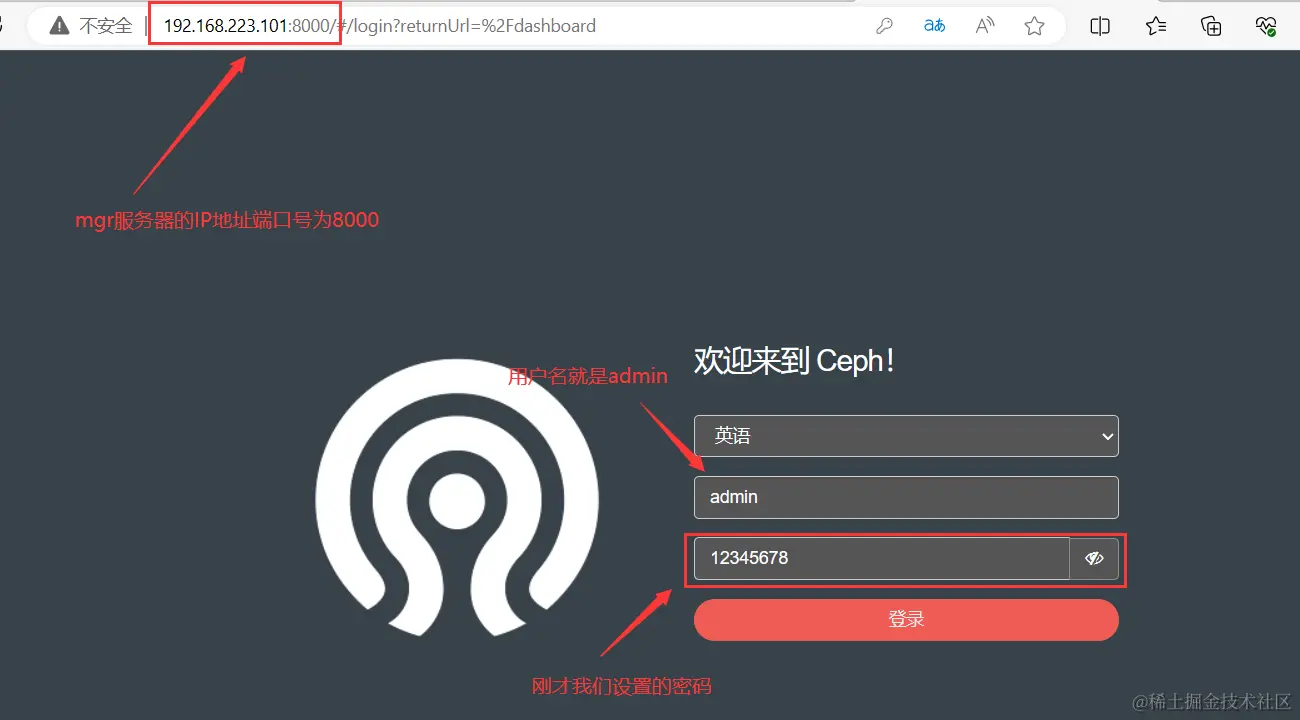Click the password field showing 12345678
1300x720 pixels.
point(882,559)
